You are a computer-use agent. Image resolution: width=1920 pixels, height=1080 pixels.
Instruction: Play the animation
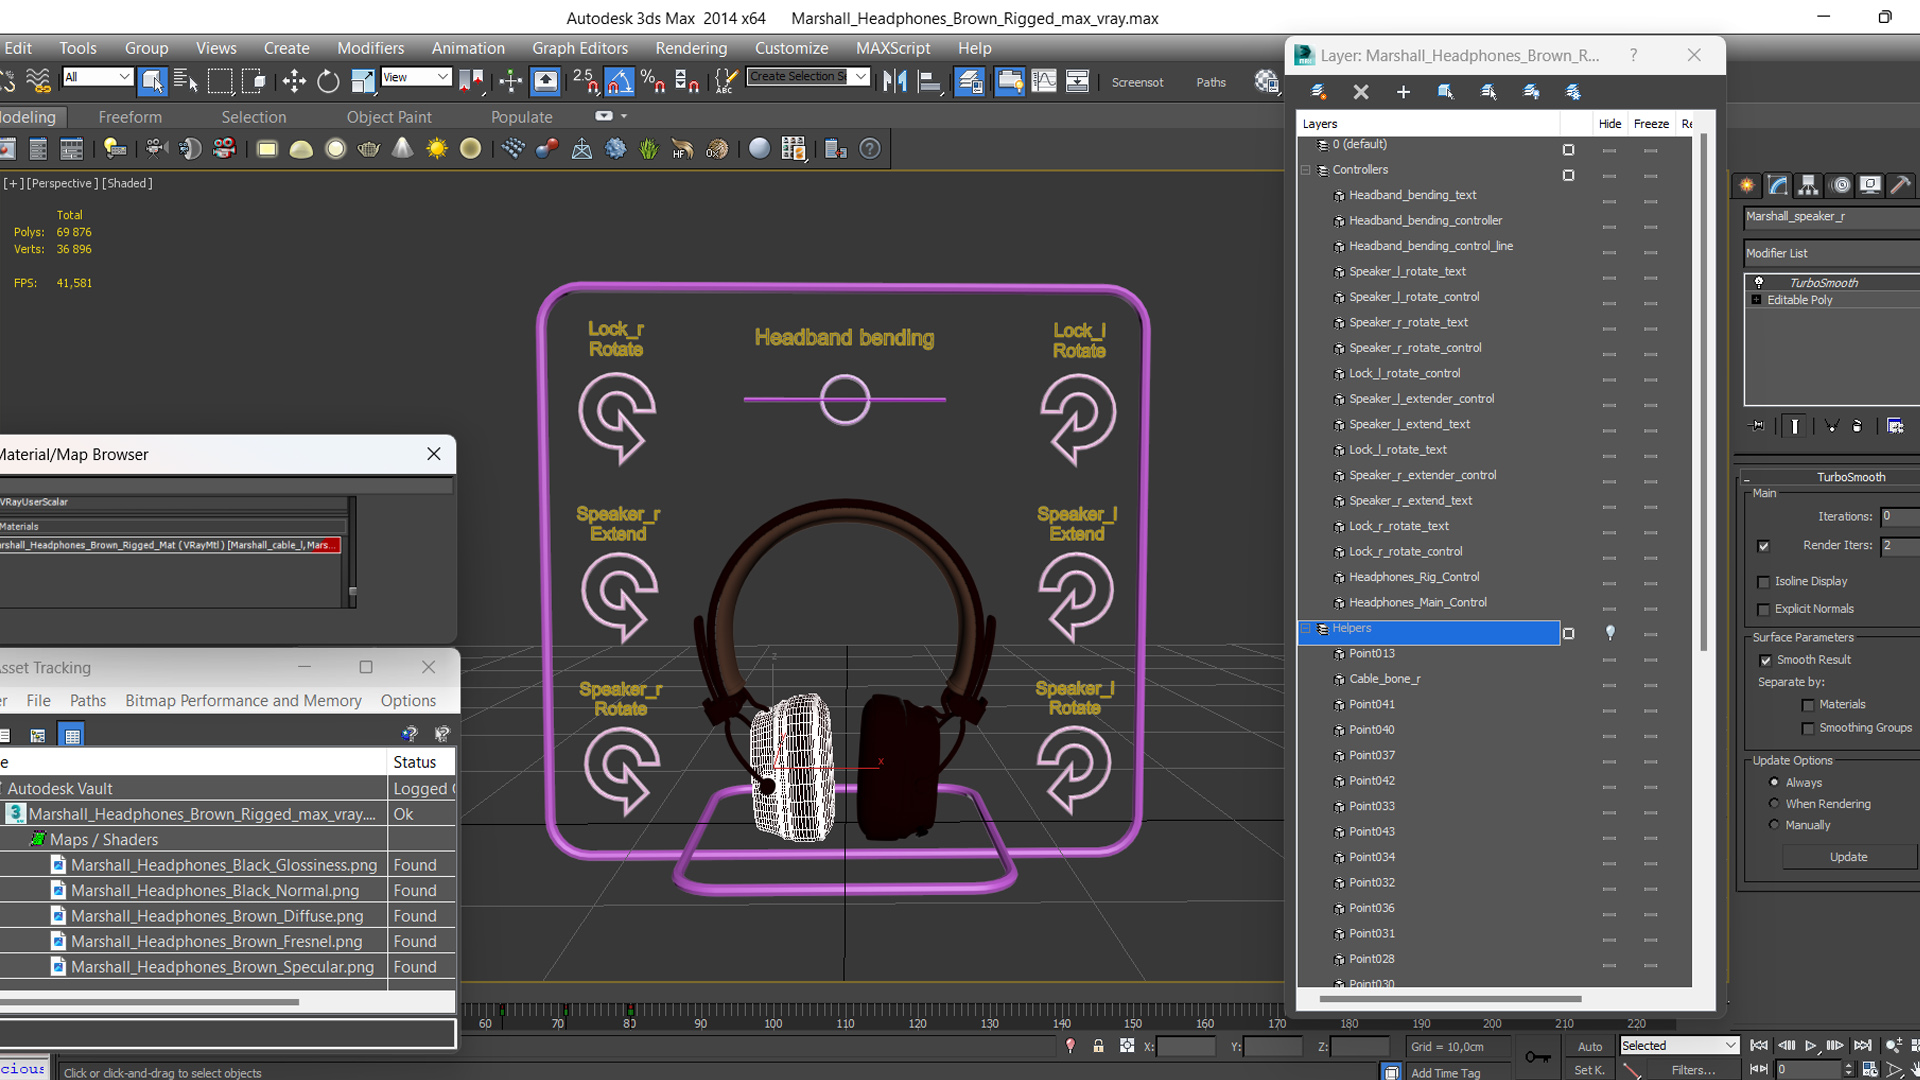(x=1811, y=1045)
